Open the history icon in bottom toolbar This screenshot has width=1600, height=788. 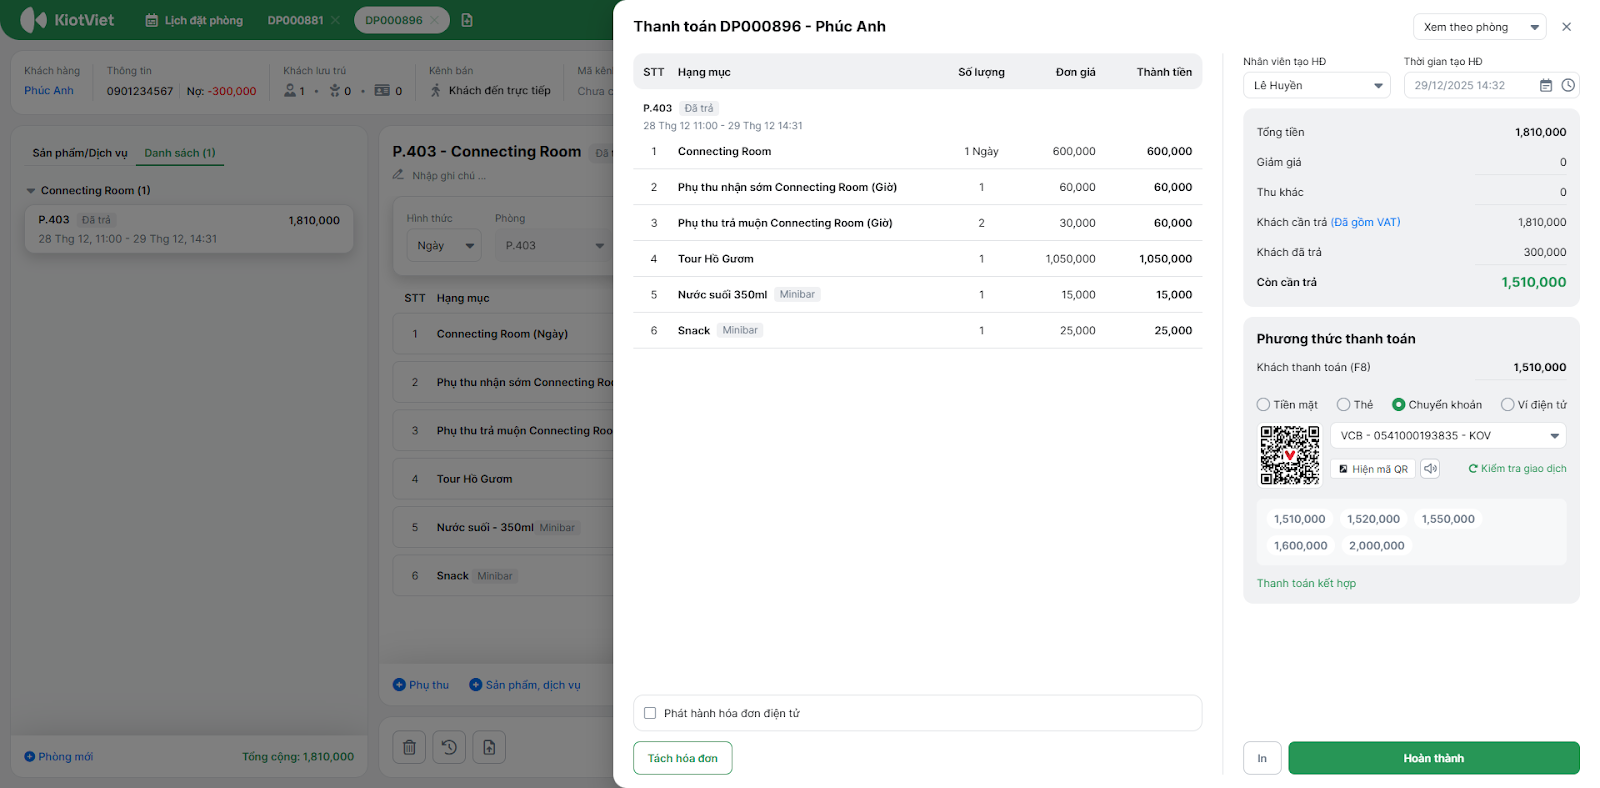pyautogui.click(x=449, y=747)
